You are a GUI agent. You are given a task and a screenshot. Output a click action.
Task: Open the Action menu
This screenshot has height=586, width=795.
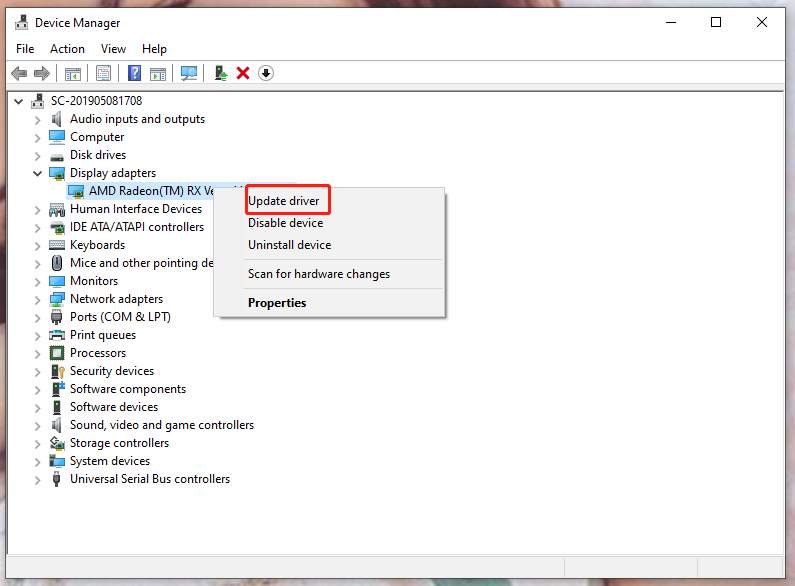[x=67, y=49]
